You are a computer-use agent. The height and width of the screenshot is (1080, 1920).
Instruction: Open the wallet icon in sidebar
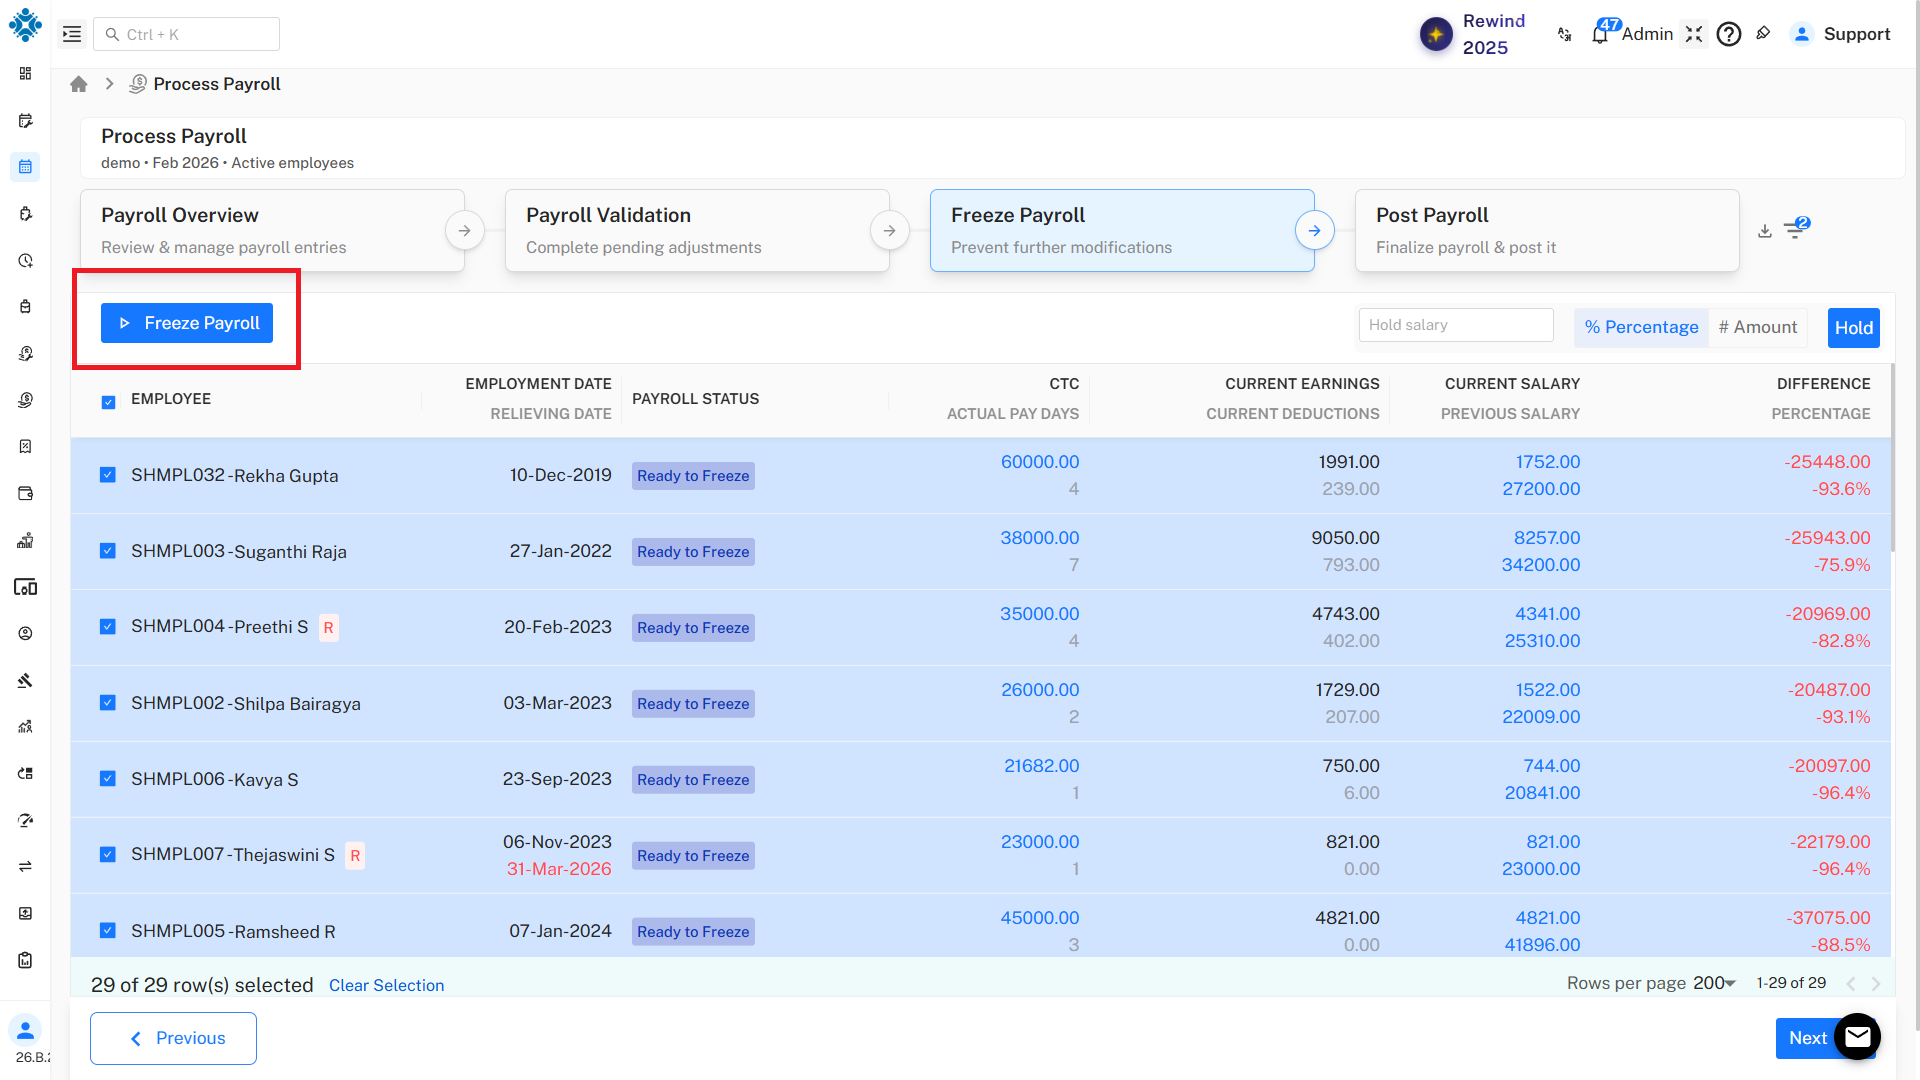tap(25, 493)
